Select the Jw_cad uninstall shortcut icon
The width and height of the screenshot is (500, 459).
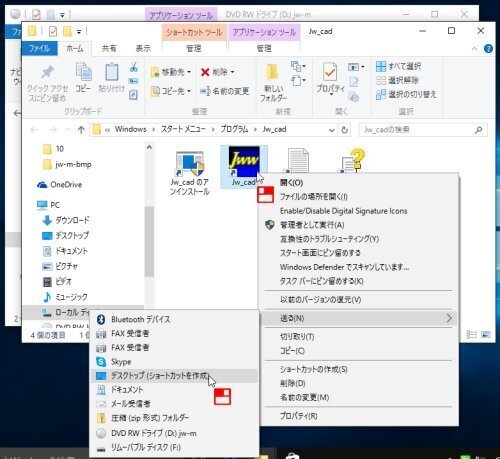(190, 164)
